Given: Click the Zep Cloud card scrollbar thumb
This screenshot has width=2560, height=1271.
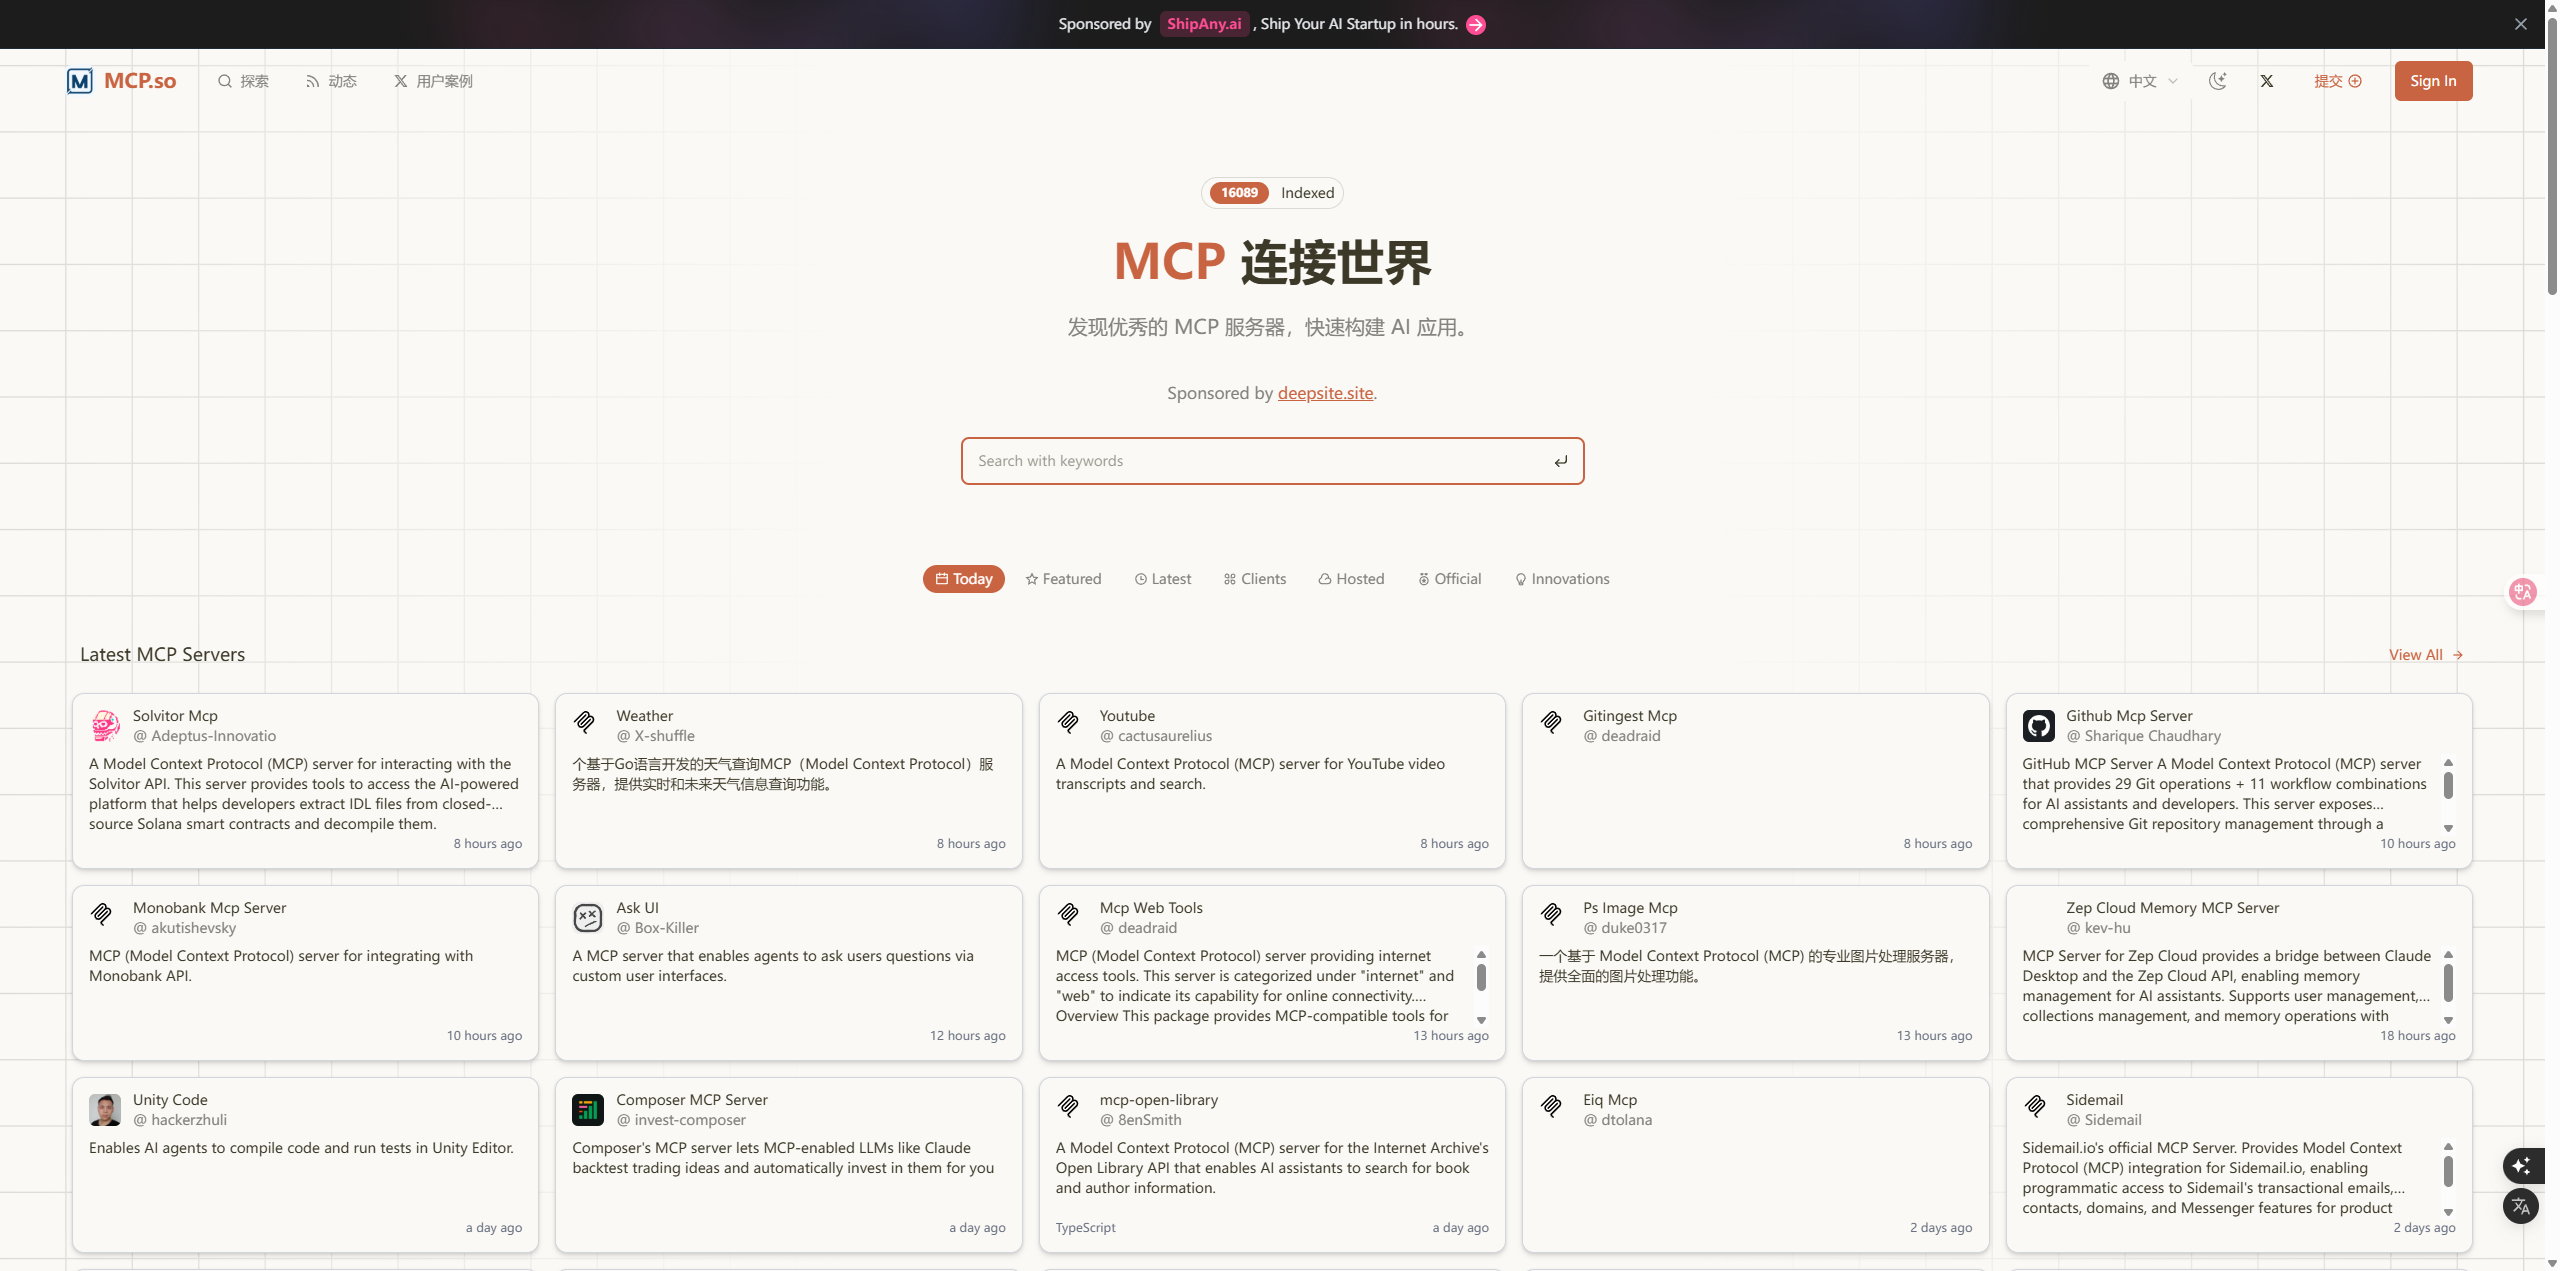Looking at the screenshot, I should 2448,982.
